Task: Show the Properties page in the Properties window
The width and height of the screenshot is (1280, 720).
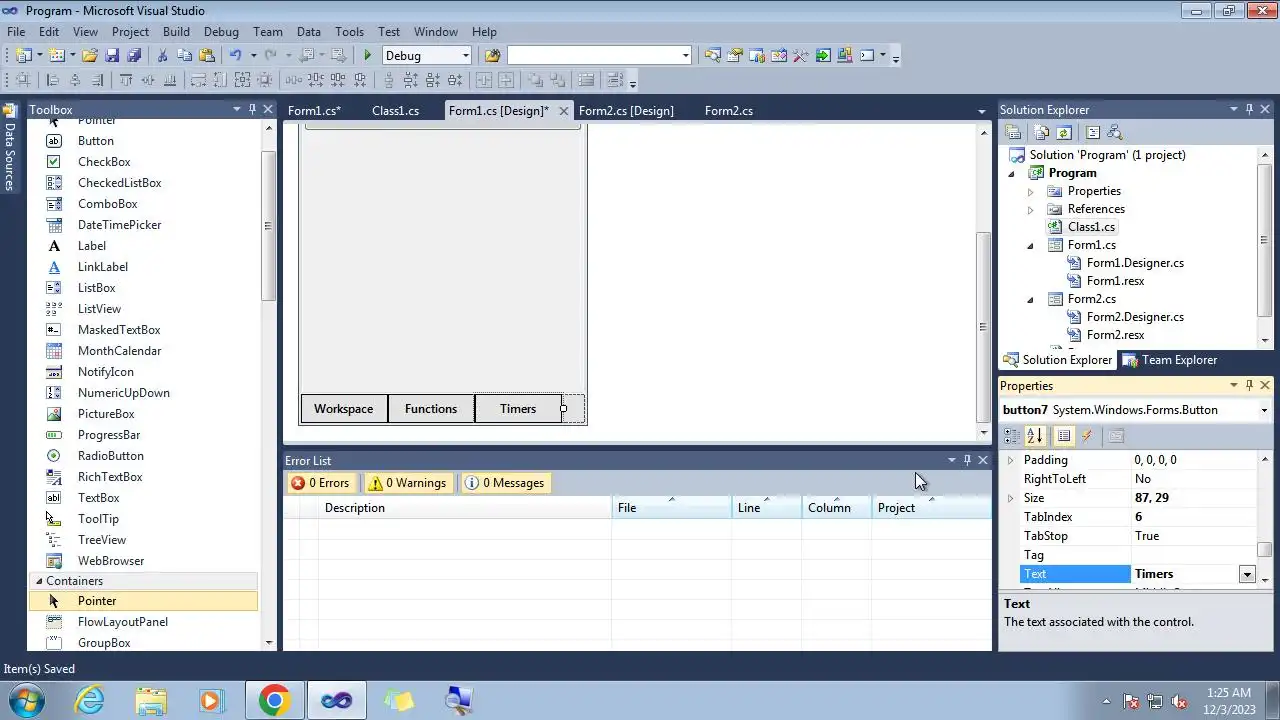Action: 1064,436
